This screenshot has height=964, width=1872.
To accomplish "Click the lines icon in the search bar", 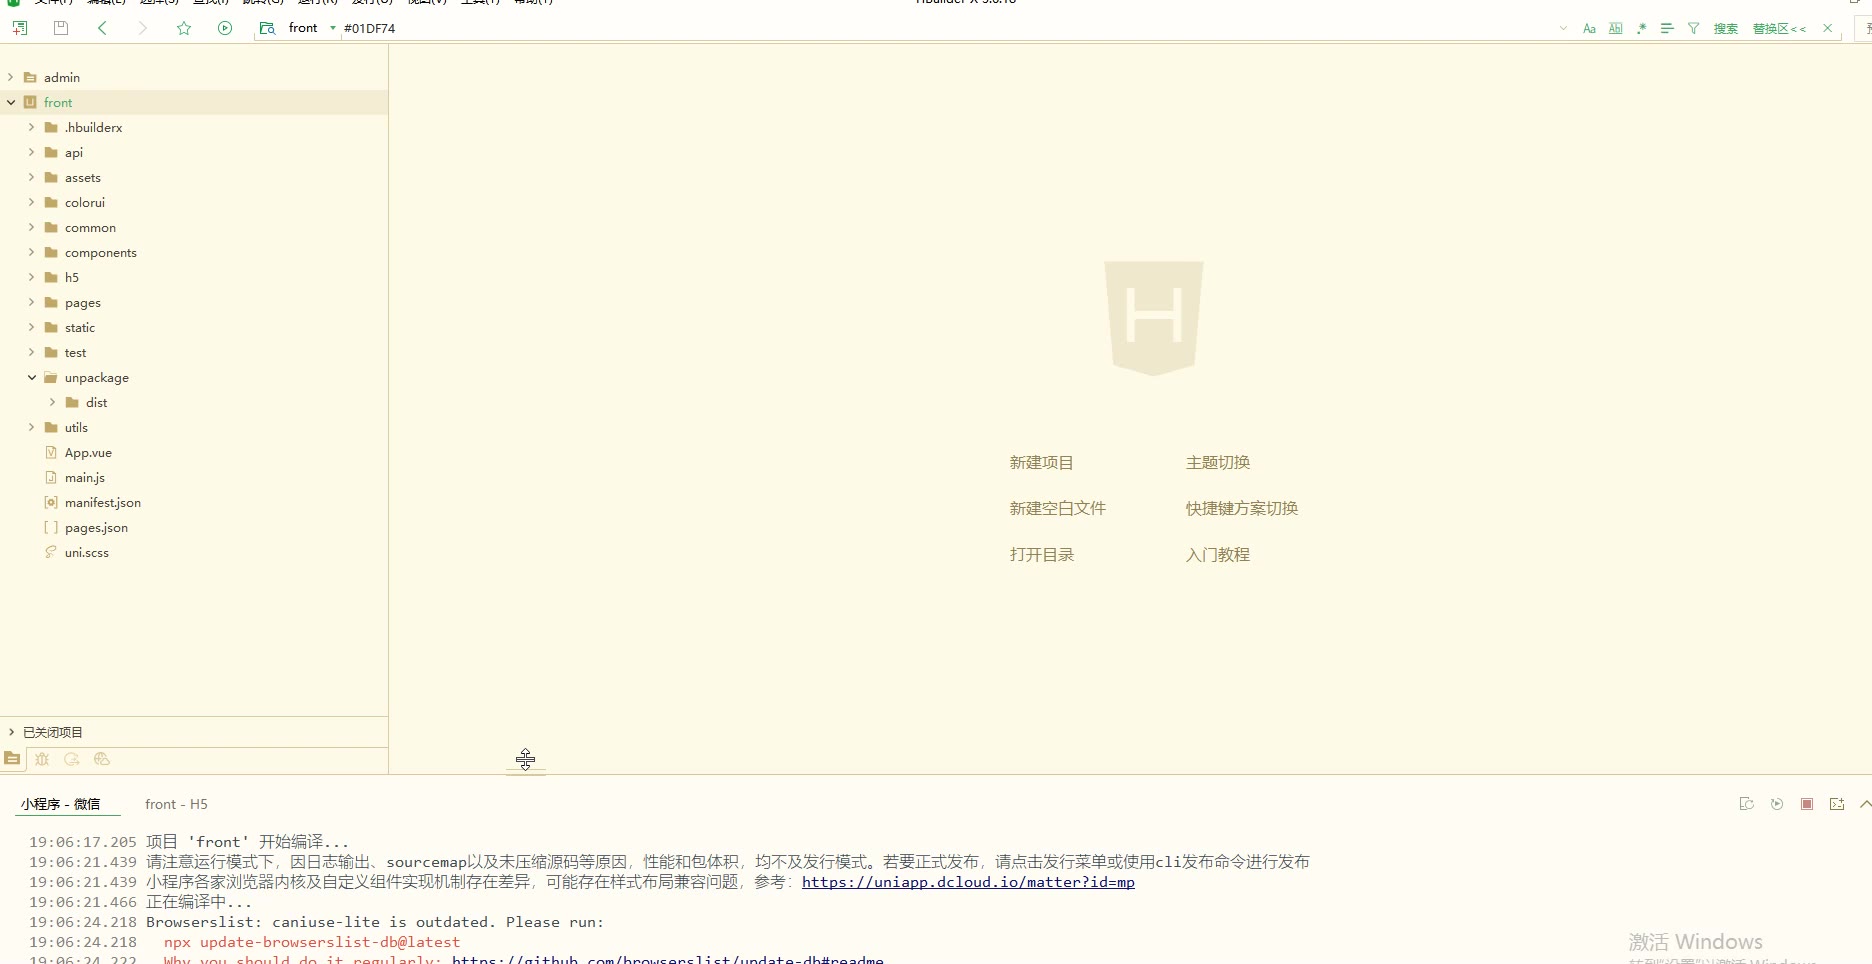I will pos(1667,28).
